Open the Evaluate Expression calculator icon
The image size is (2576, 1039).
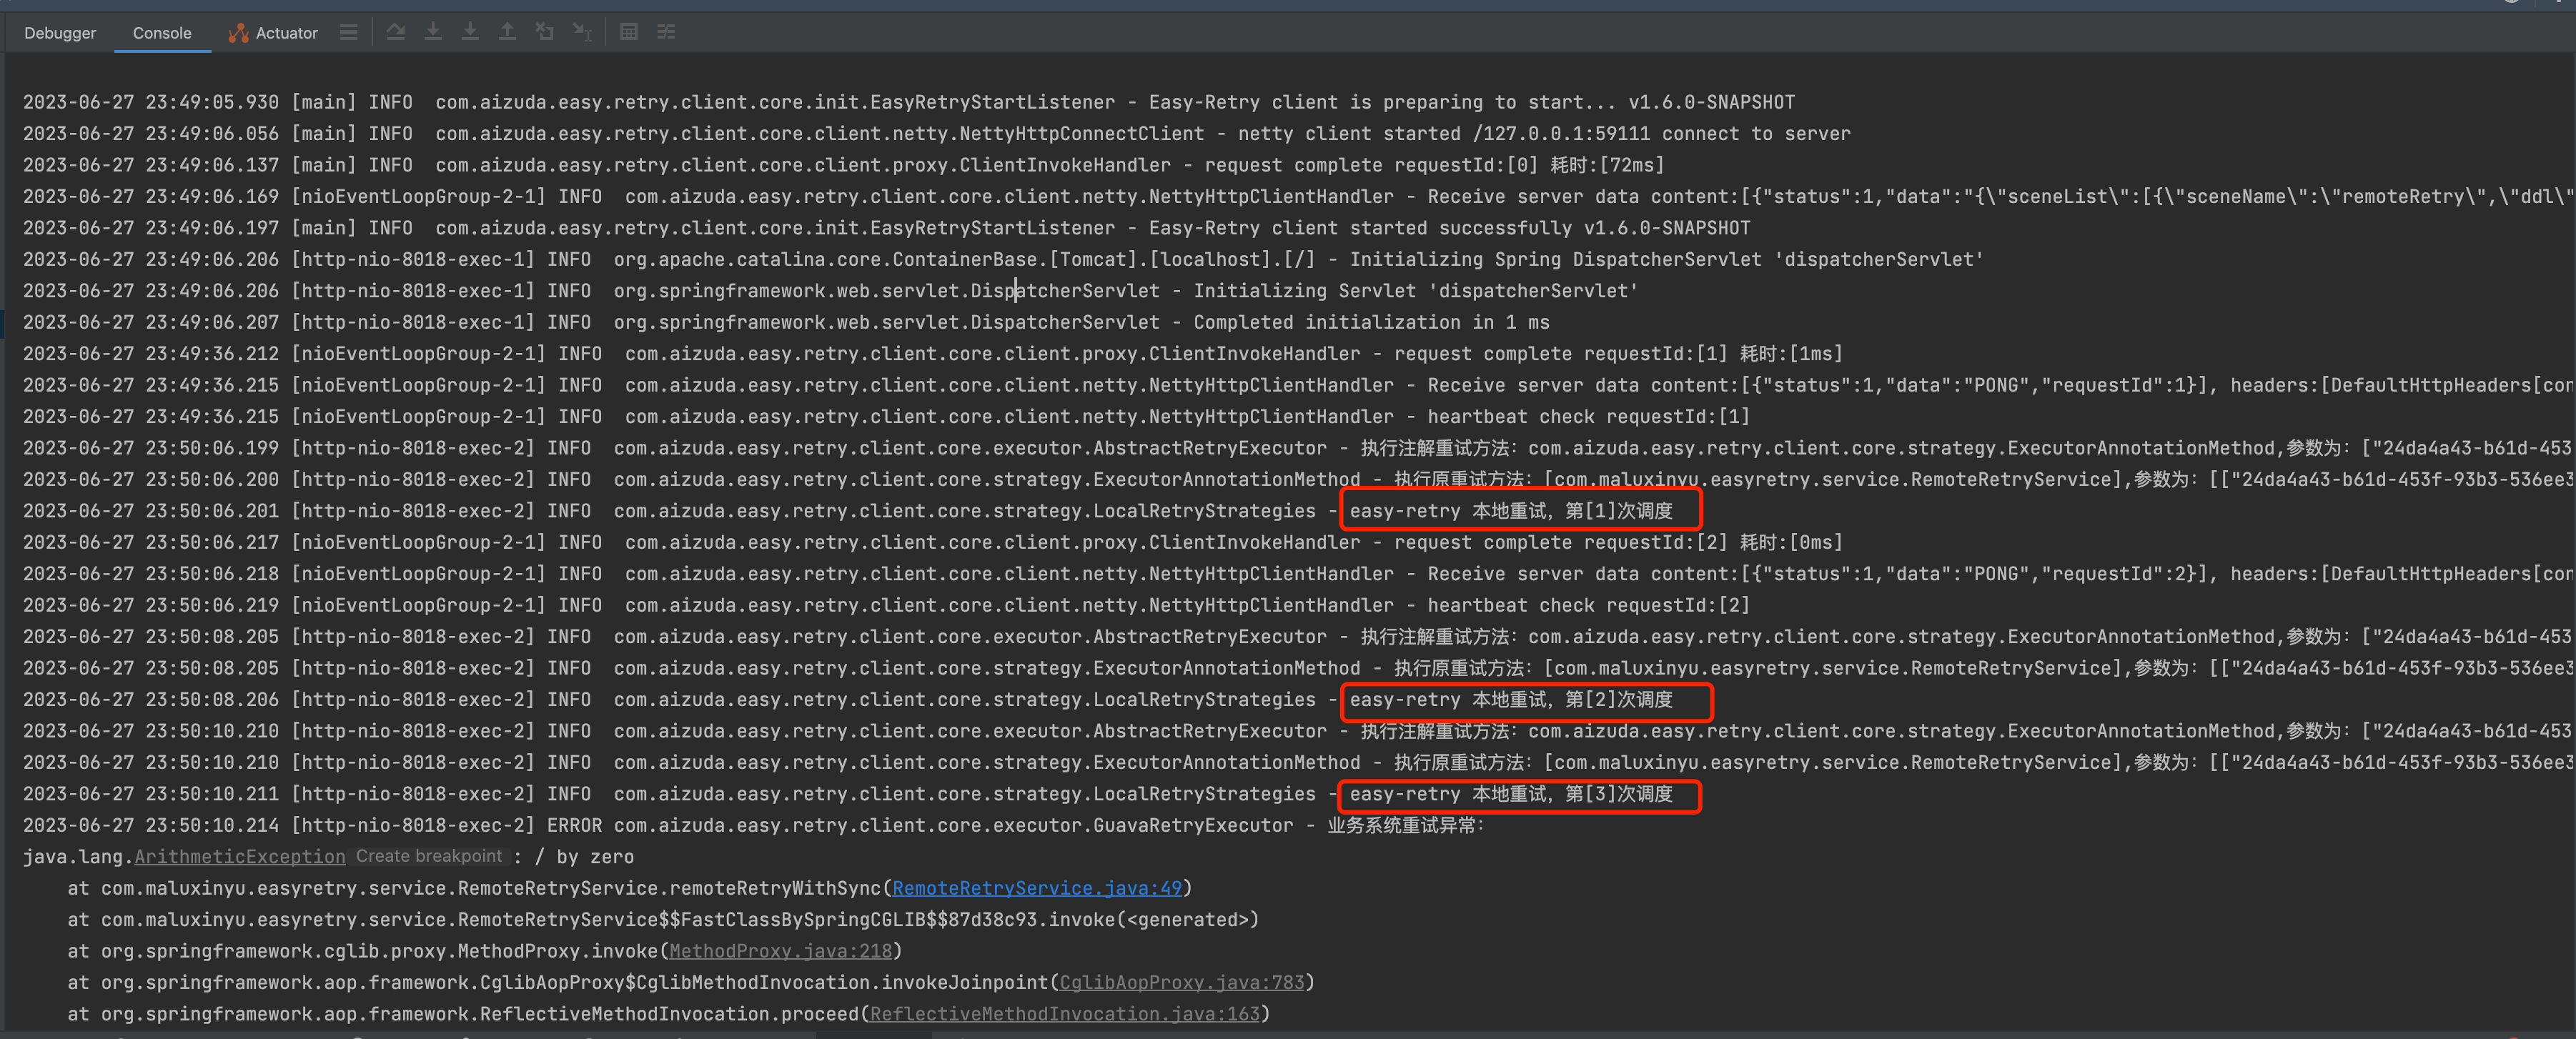tap(628, 32)
